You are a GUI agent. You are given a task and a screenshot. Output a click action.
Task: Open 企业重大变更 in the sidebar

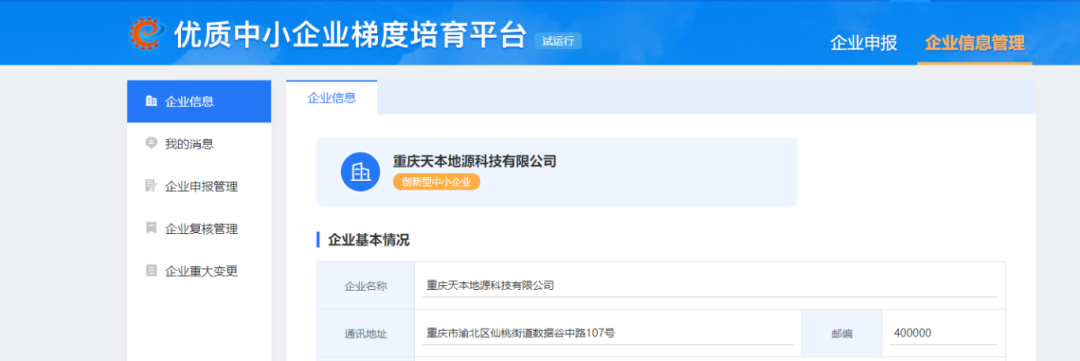(x=199, y=271)
